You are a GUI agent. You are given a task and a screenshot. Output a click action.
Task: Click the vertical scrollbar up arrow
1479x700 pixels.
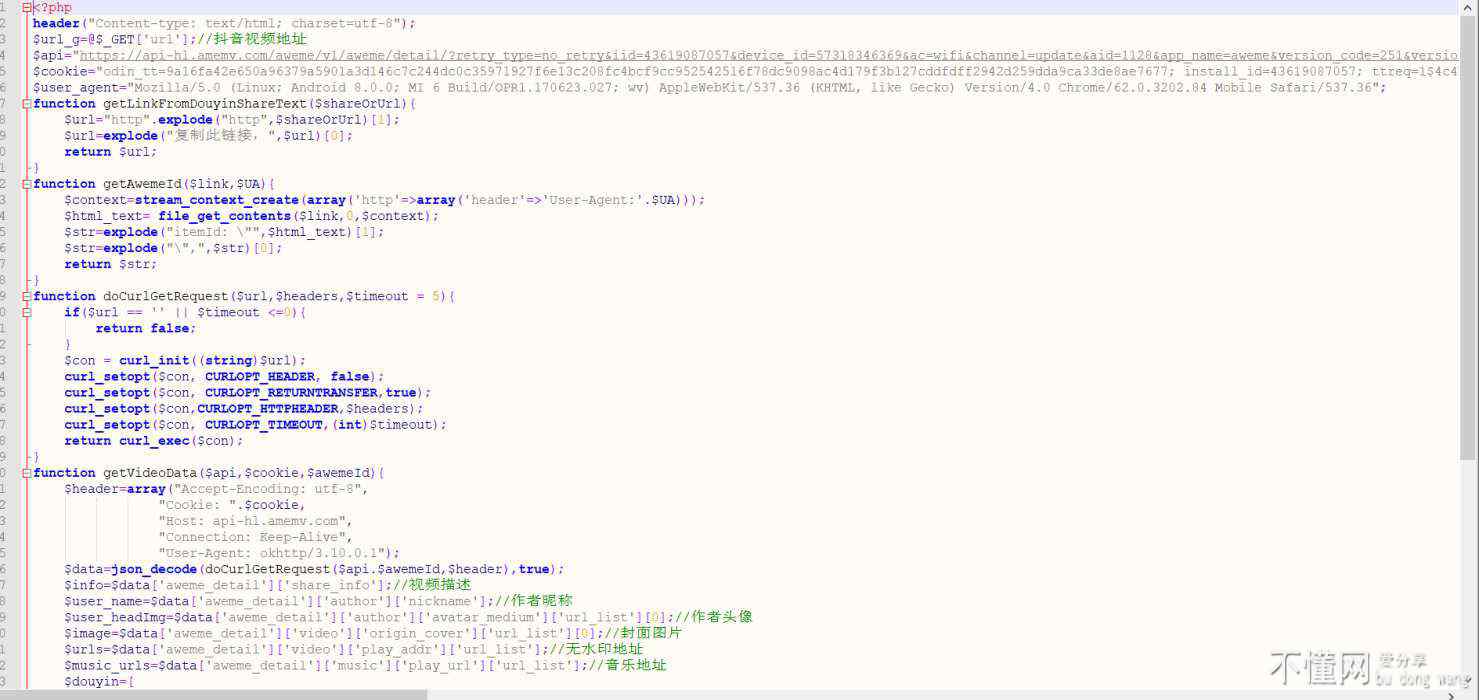point(1468,7)
